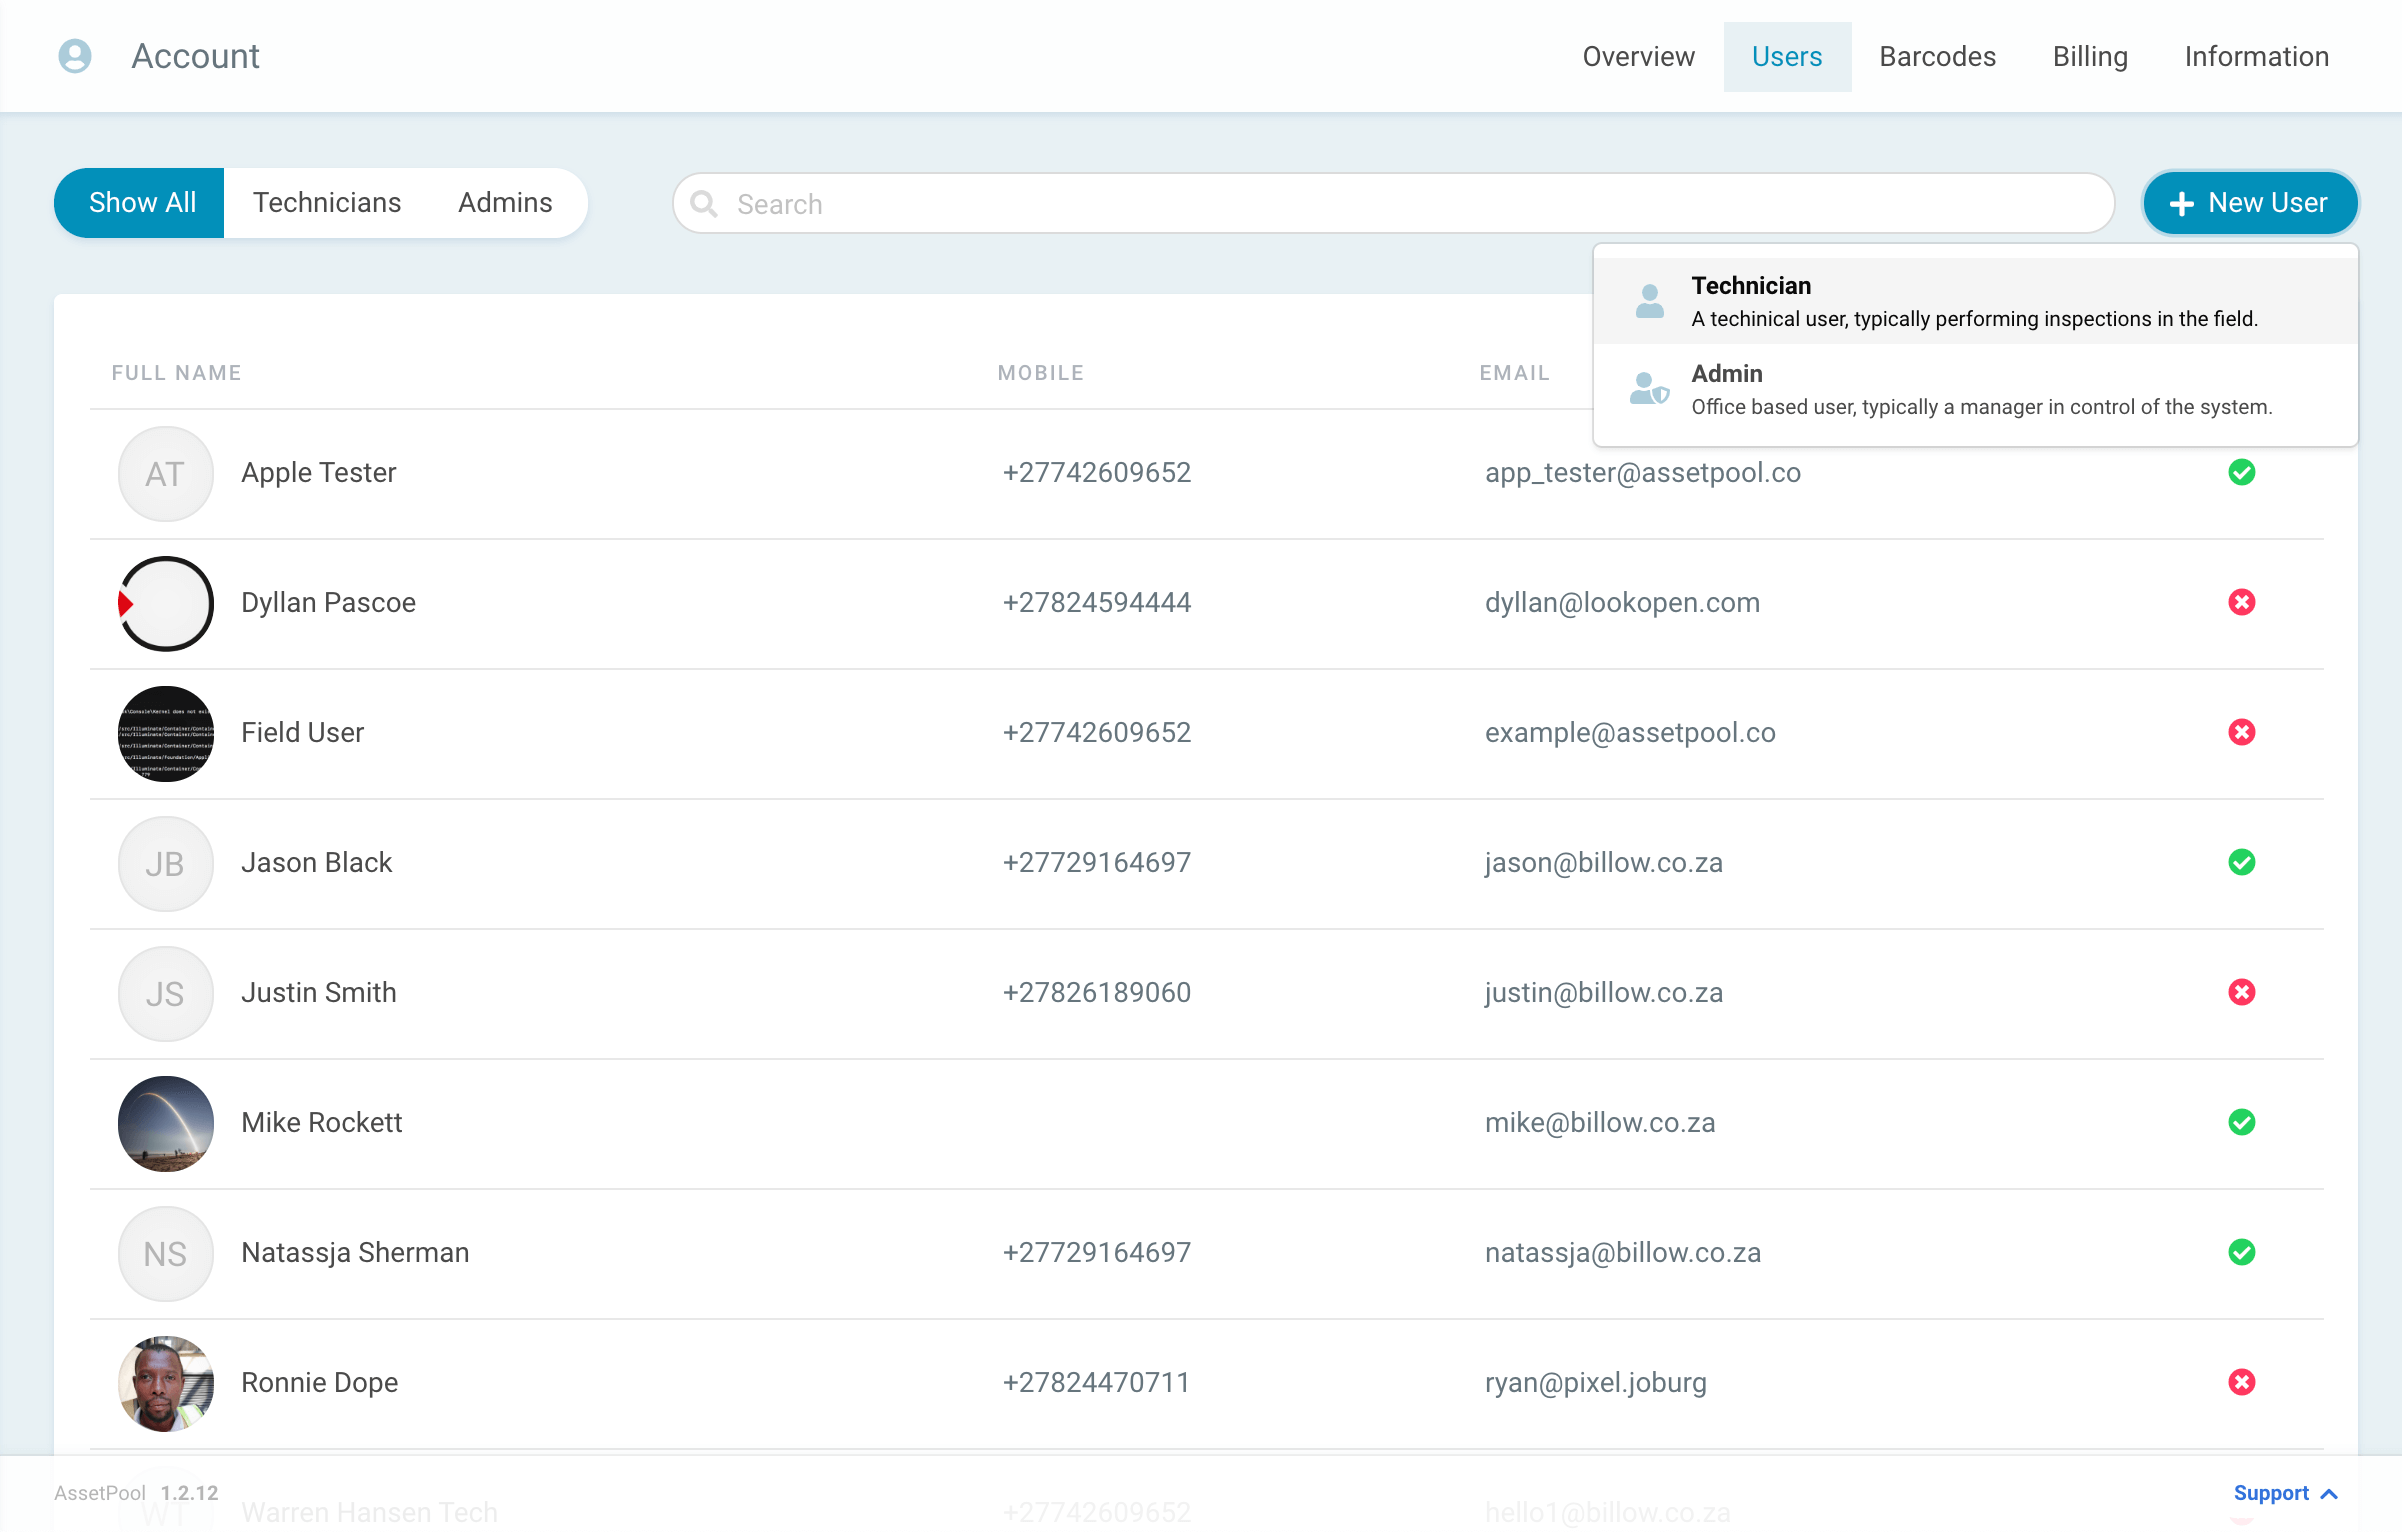The height and width of the screenshot is (1532, 2402).
Task: Click Mike Rockett's profile photo
Action: [x=165, y=1123]
